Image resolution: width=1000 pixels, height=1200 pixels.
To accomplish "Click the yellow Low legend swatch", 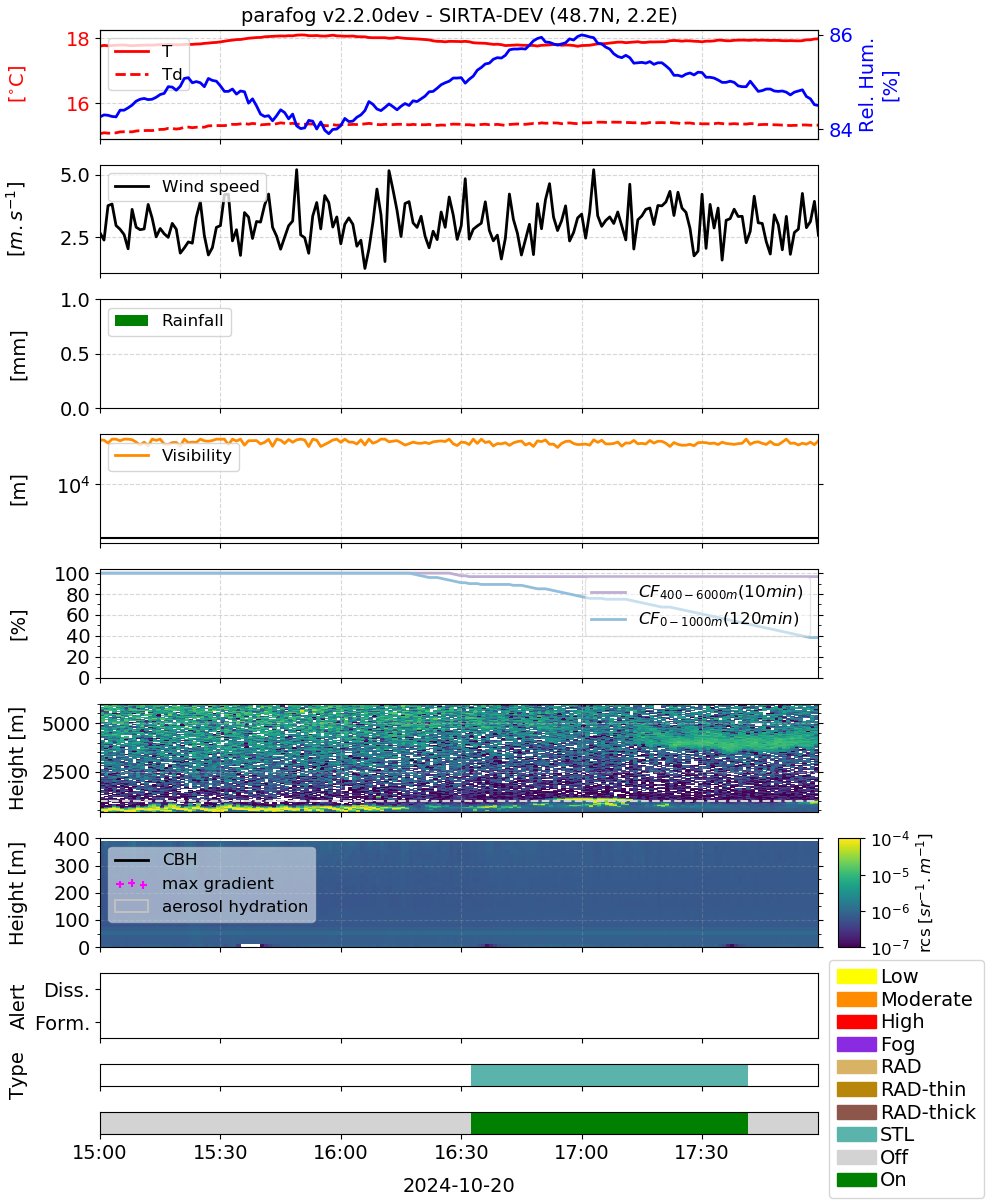I will point(856,976).
